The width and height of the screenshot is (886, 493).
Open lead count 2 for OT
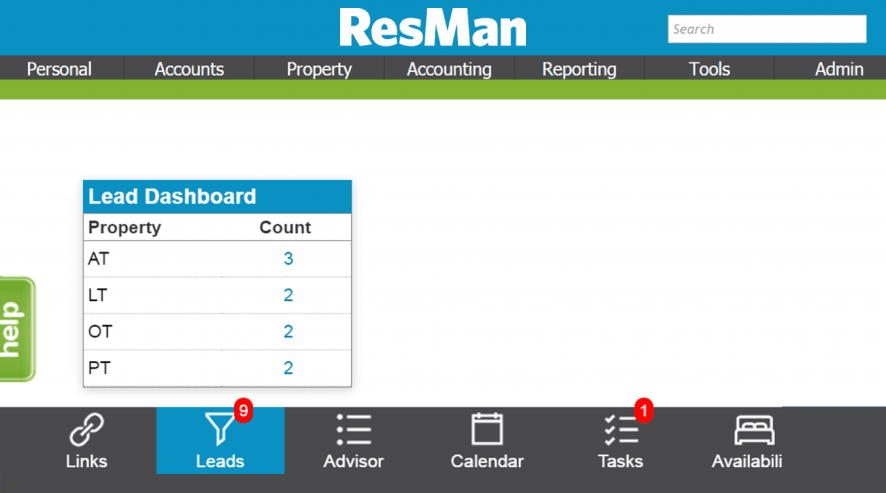click(288, 332)
